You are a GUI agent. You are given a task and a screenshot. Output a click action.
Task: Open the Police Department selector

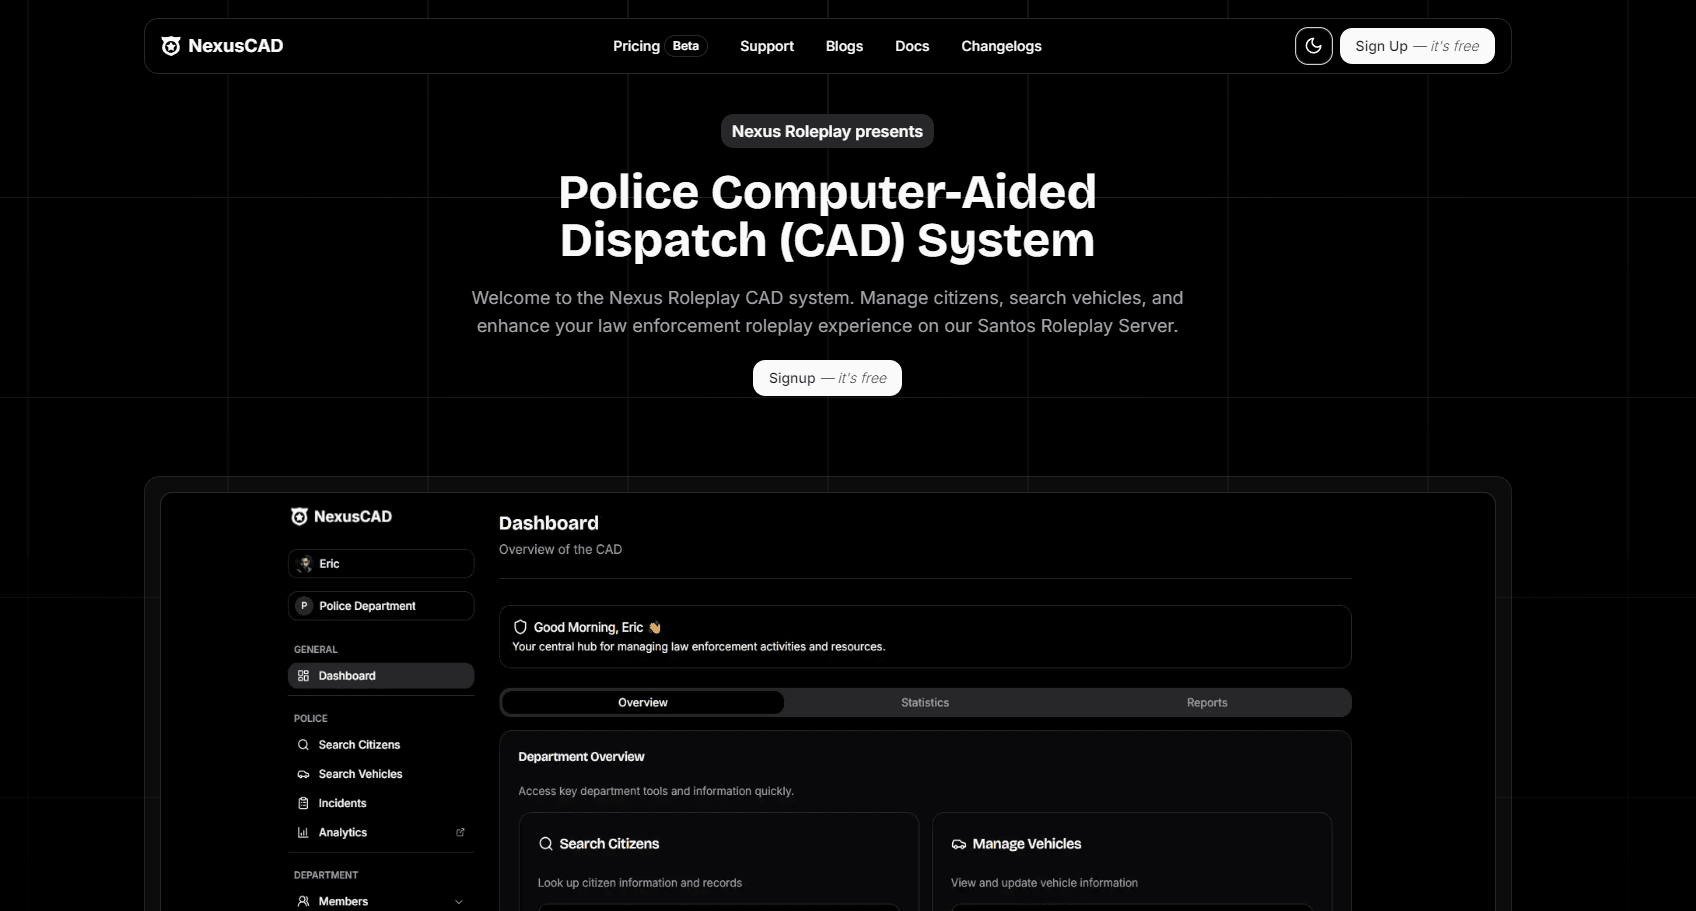pos(381,606)
